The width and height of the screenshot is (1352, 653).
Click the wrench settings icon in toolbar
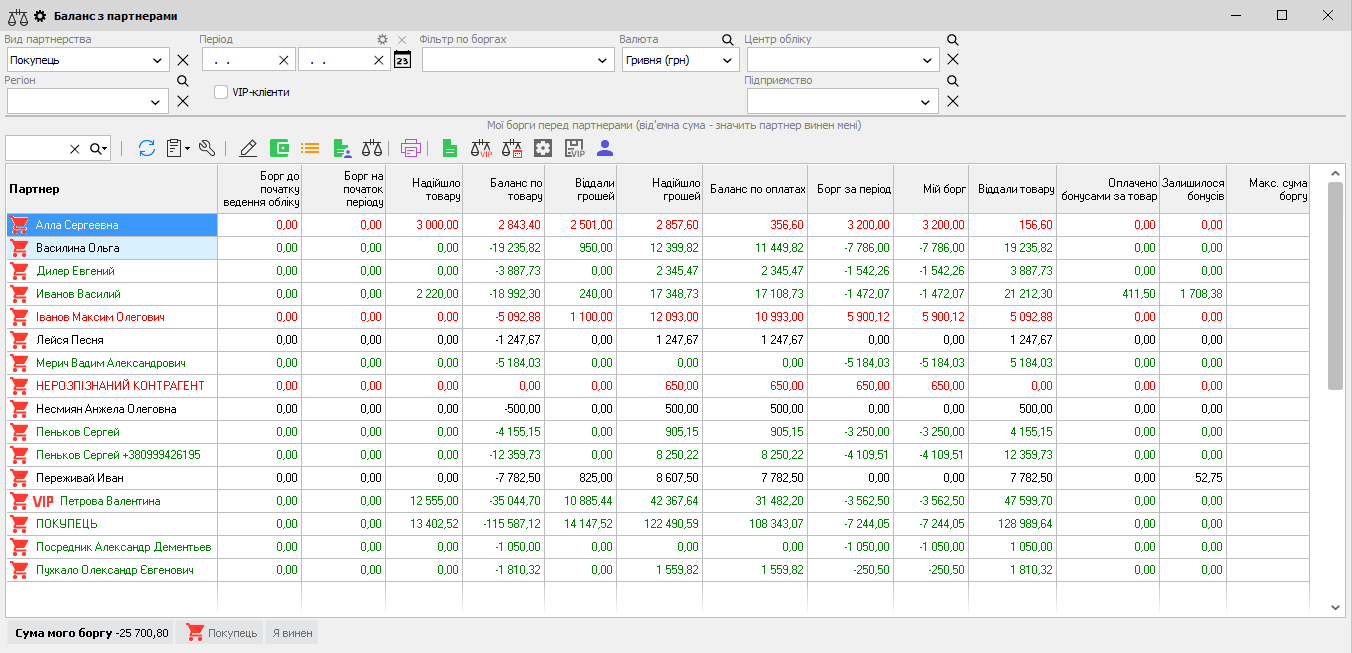(207, 148)
